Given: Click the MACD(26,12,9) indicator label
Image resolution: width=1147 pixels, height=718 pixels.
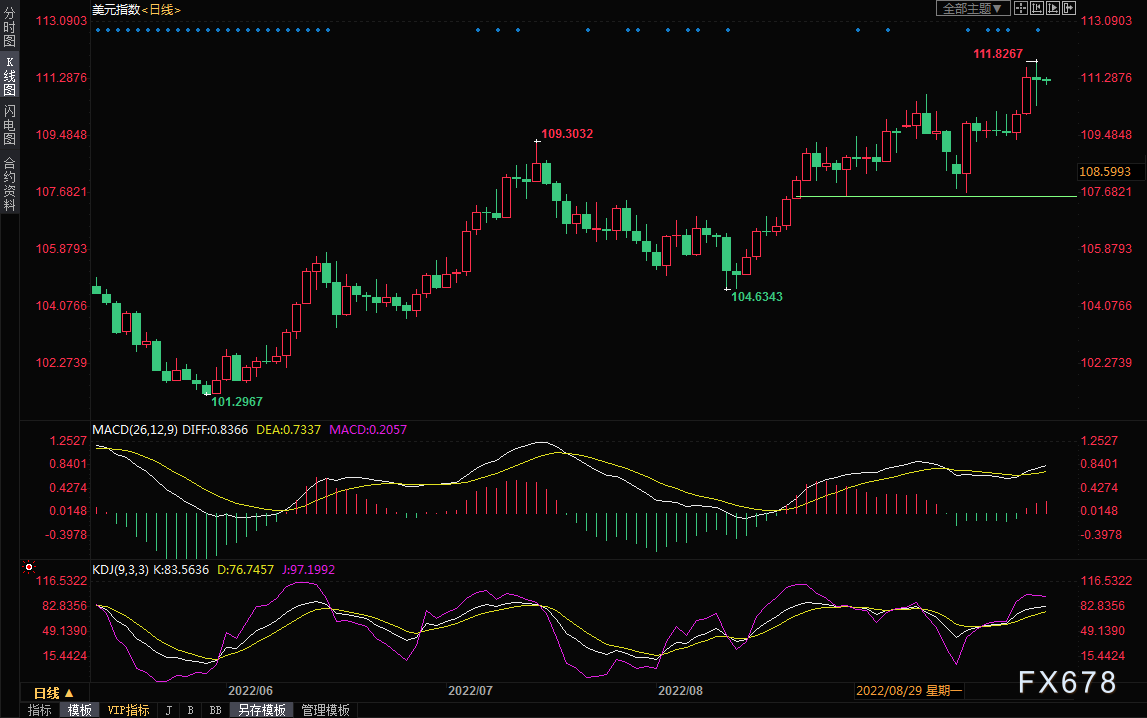Looking at the screenshot, I should click(135, 430).
